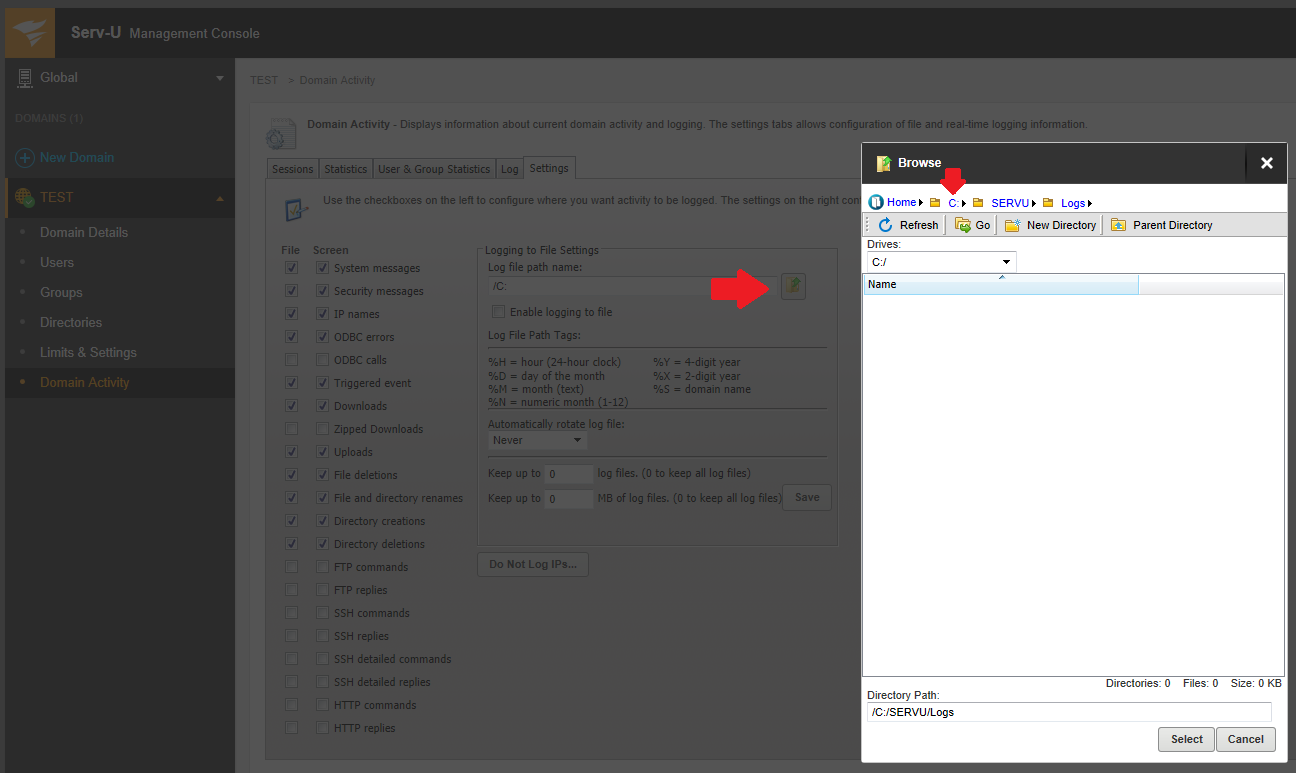Open Domain Details in sidebar
Image resolution: width=1296 pixels, height=773 pixels.
click(x=84, y=232)
